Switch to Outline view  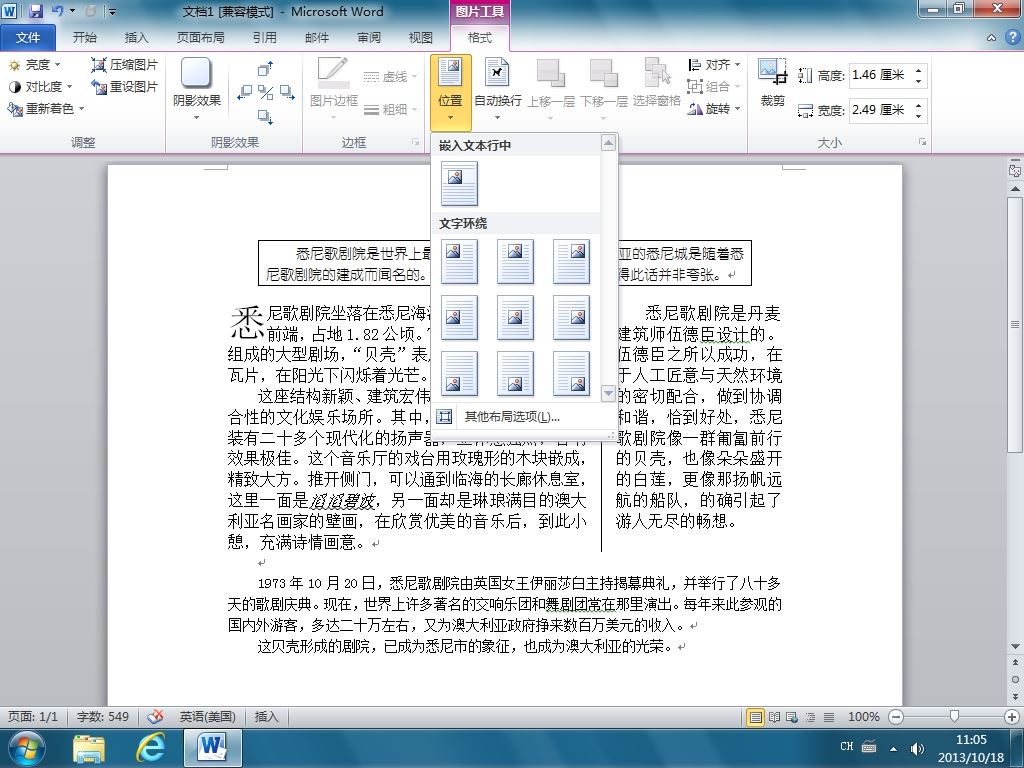(x=810, y=717)
